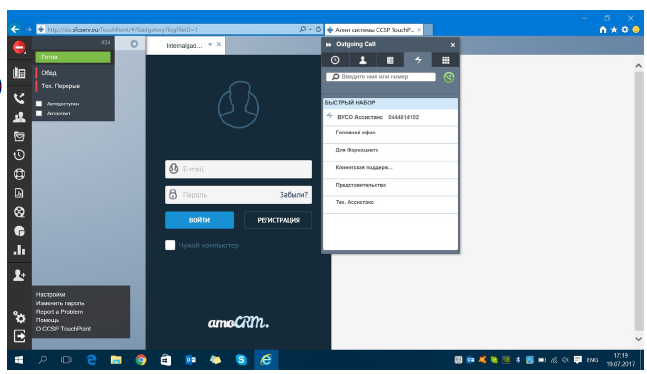Select the Тех. Перерыв status

[61, 86]
